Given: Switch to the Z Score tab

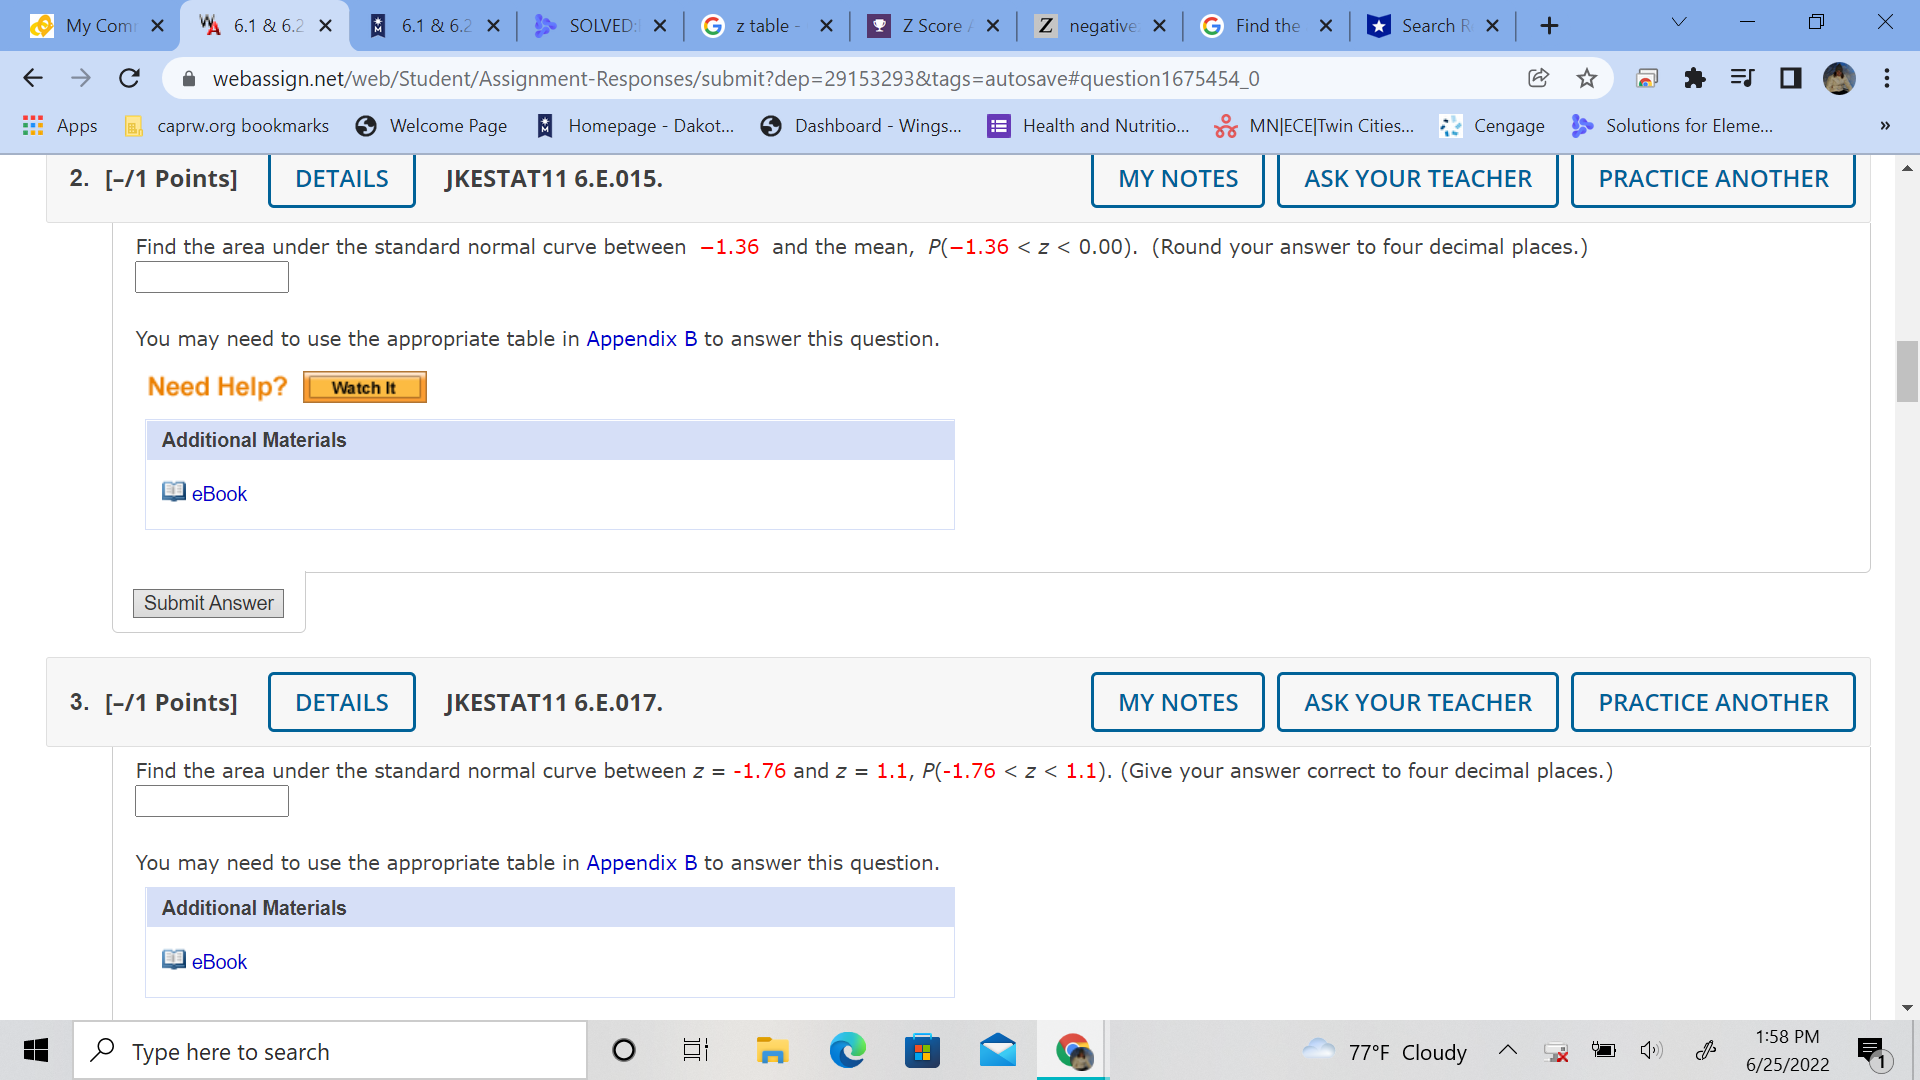Looking at the screenshot, I should [x=932, y=26].
